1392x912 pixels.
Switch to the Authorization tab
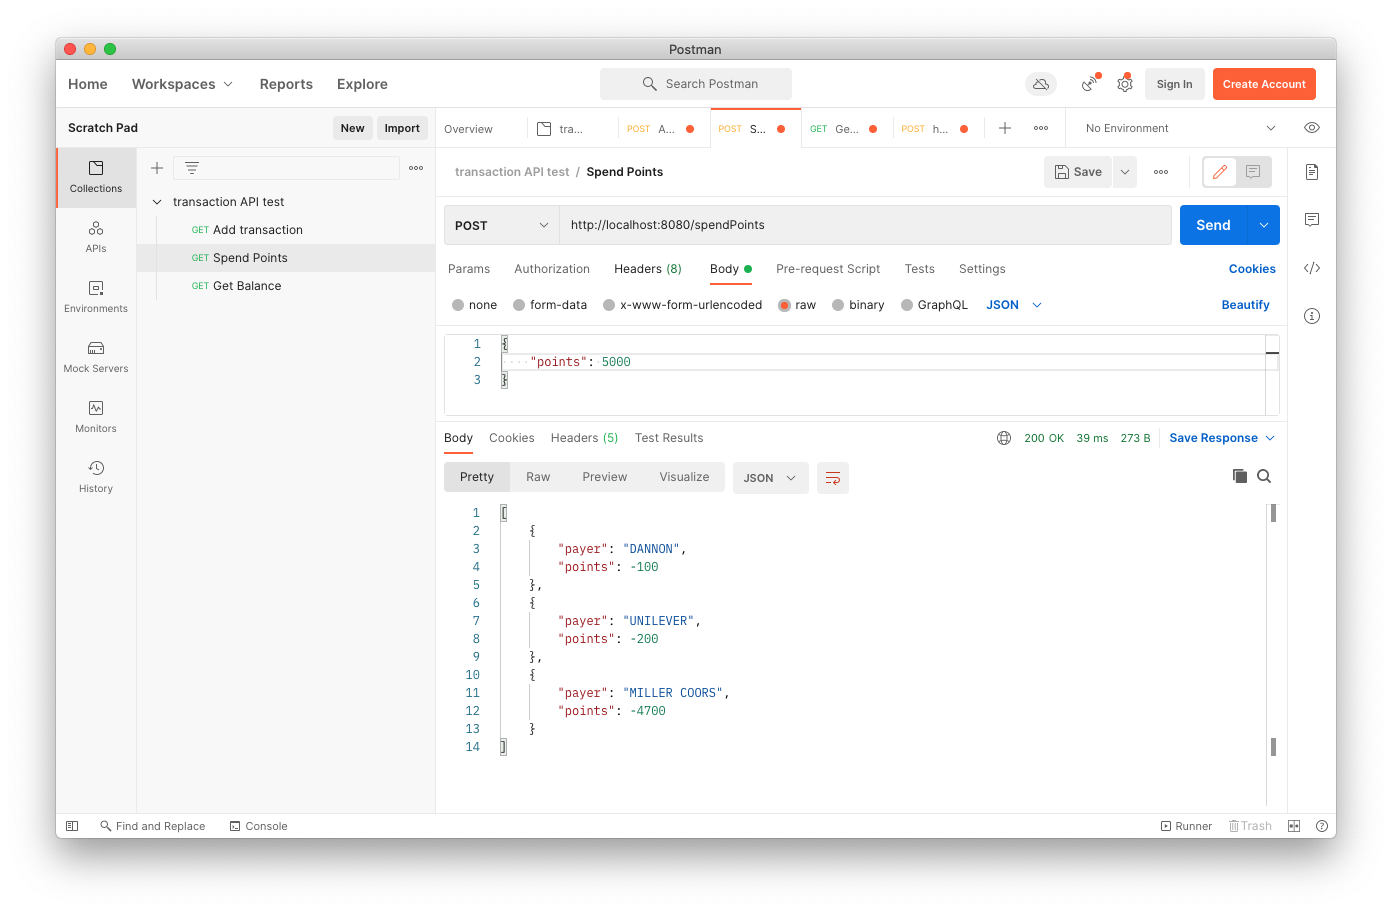tap(552, 269)
